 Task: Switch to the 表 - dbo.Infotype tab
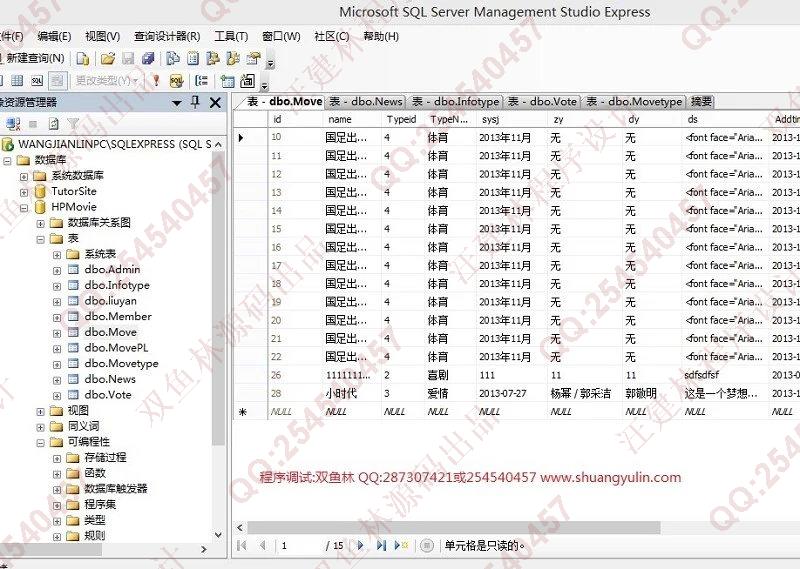click(455, 102)
